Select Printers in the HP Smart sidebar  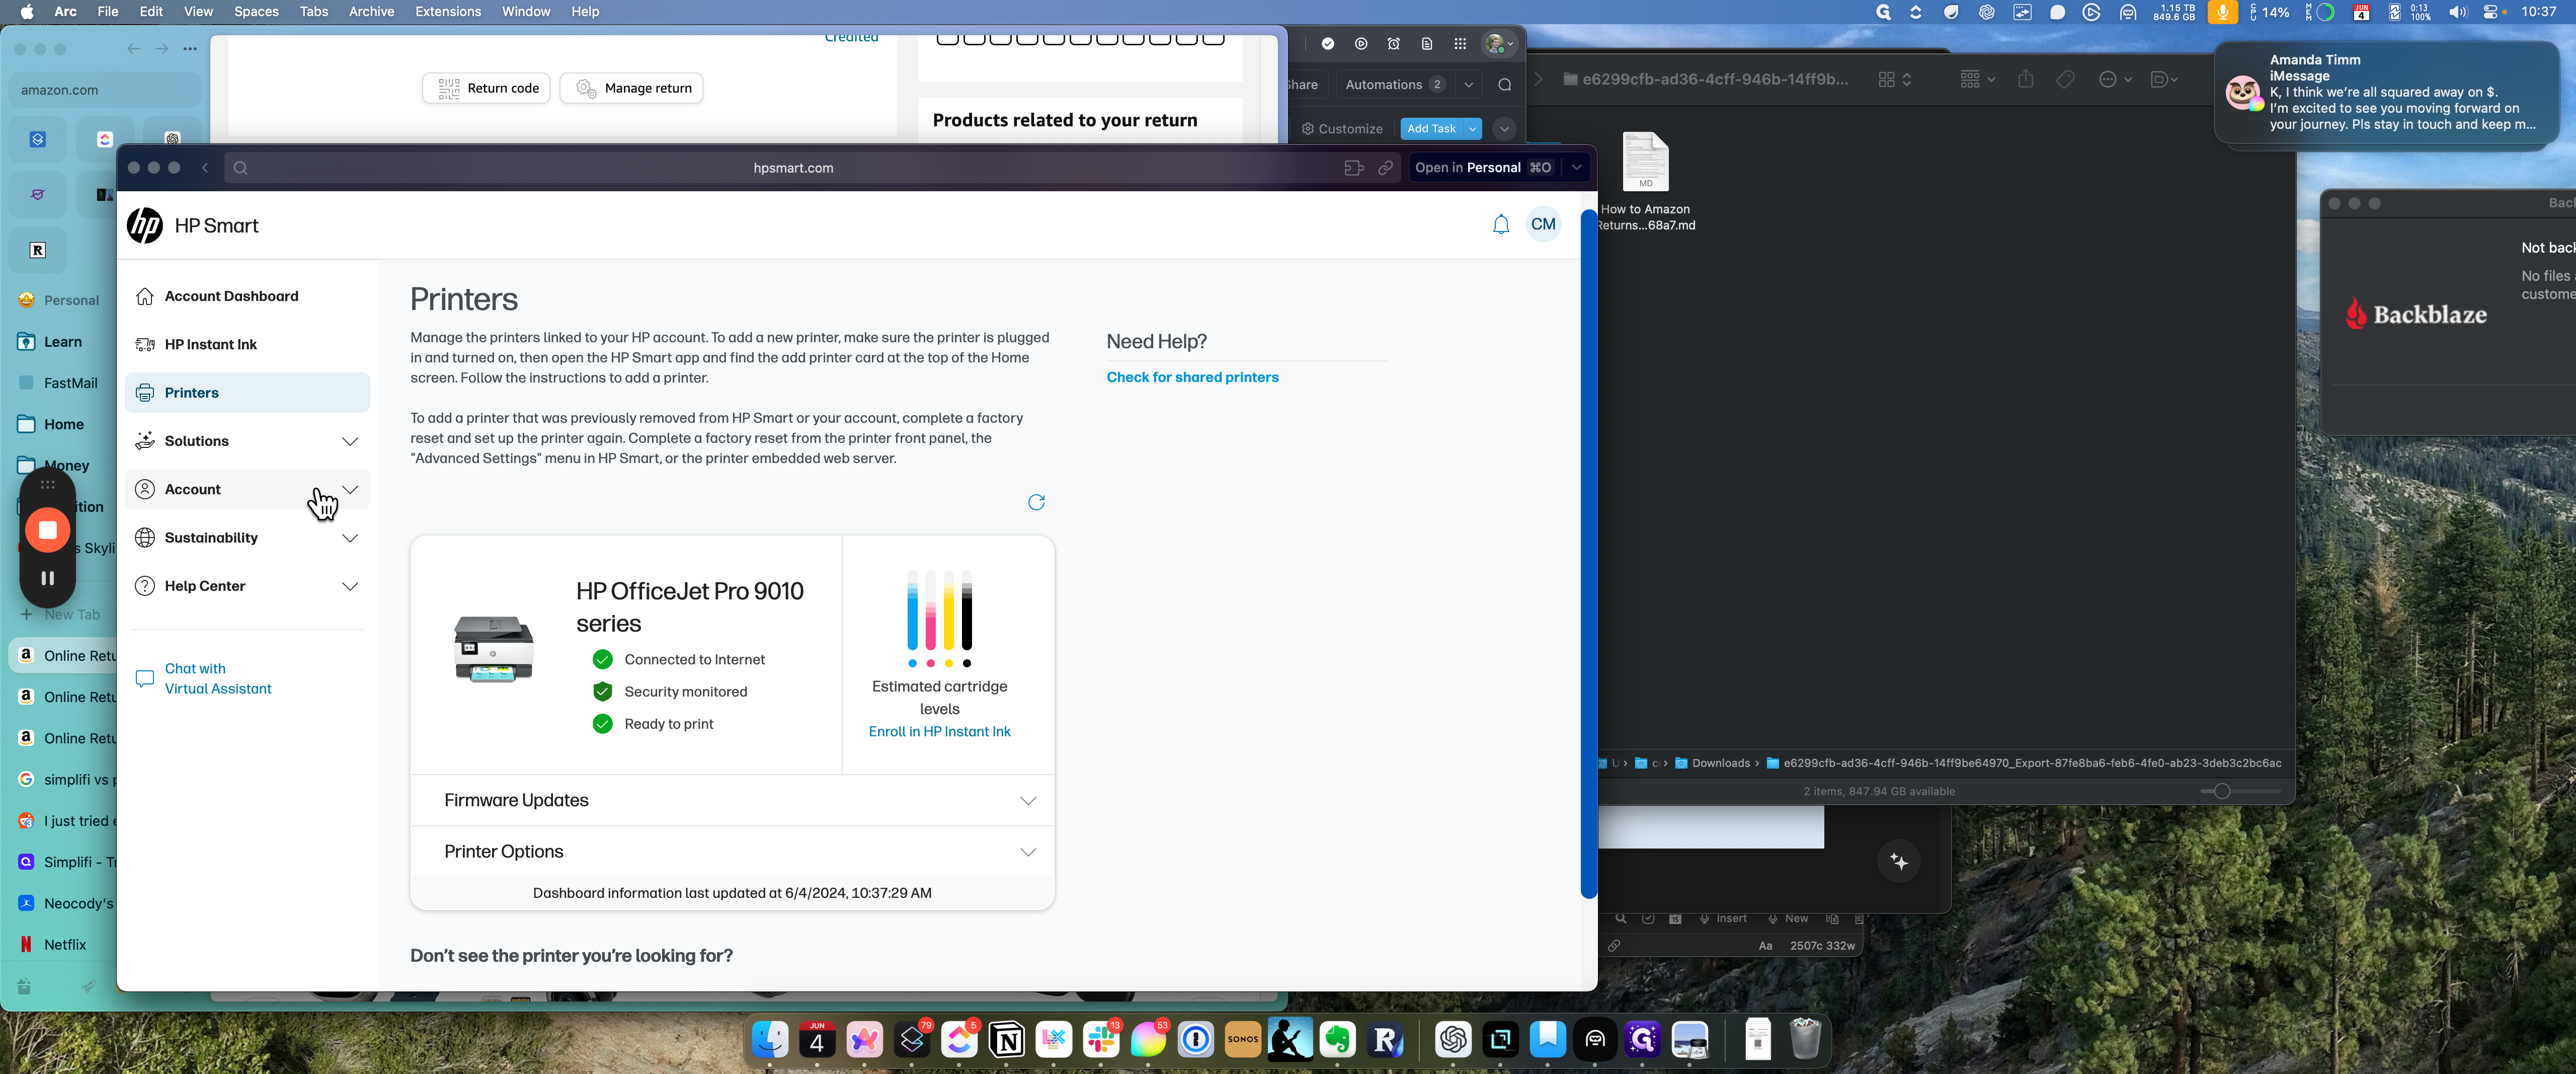click(248, 393)
